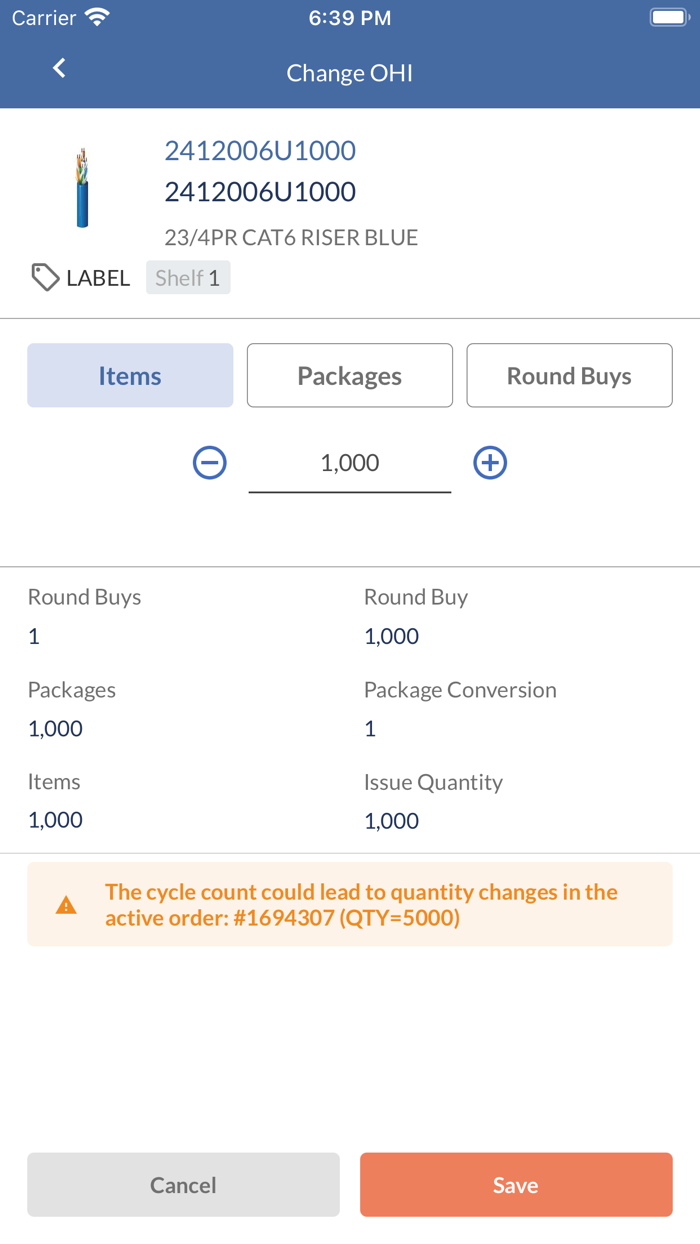Open the product by clicking its cable thumbnail
The height and width of the screenshot is (1244, 700).
point(84,189)
